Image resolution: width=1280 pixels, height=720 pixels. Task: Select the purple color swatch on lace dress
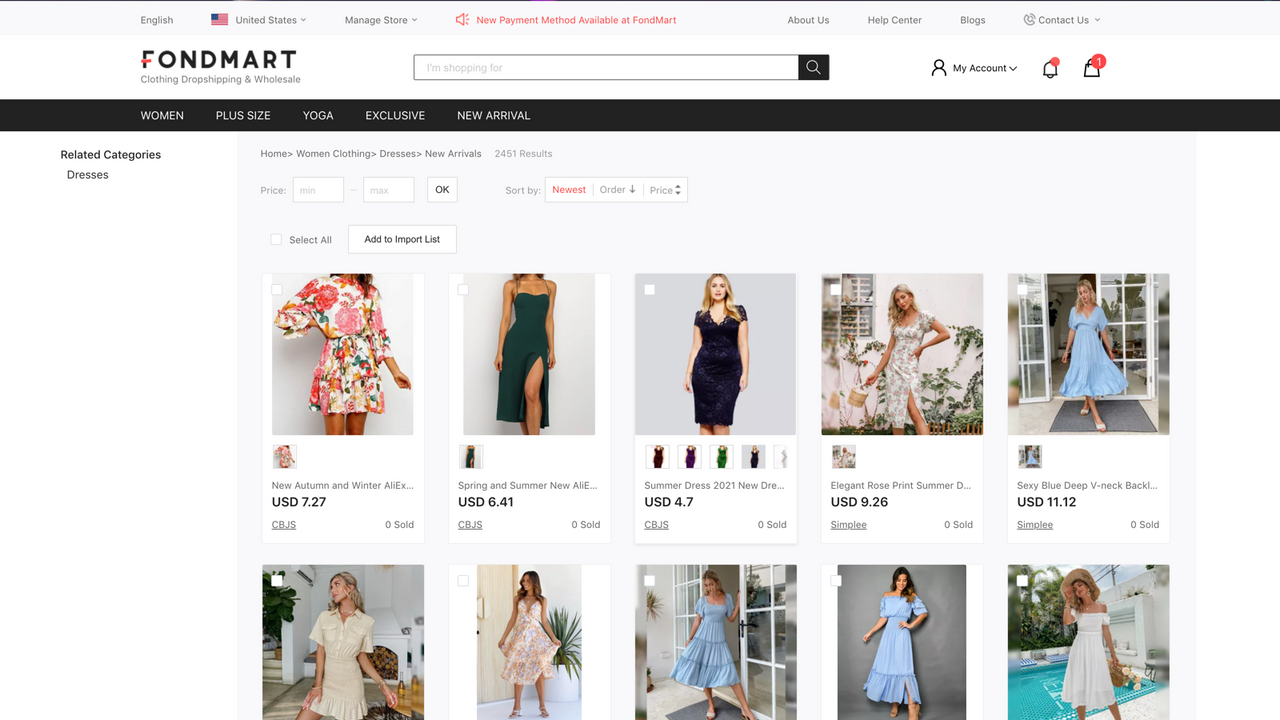(689, 456)
